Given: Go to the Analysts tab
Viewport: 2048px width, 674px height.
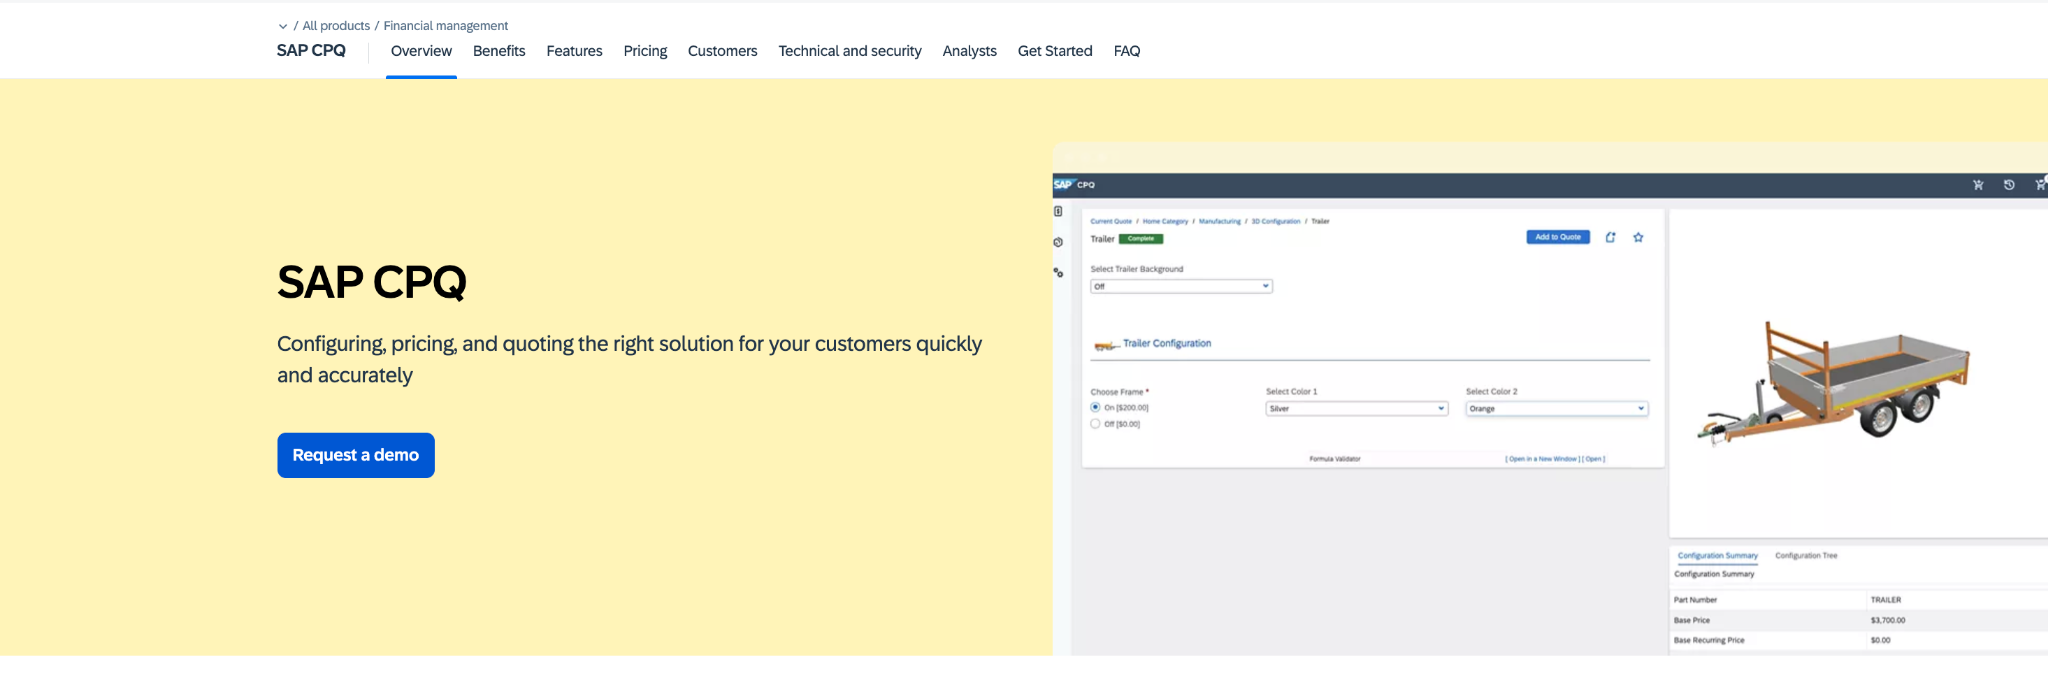Looking at the screenshot, I should coord(969,51).
